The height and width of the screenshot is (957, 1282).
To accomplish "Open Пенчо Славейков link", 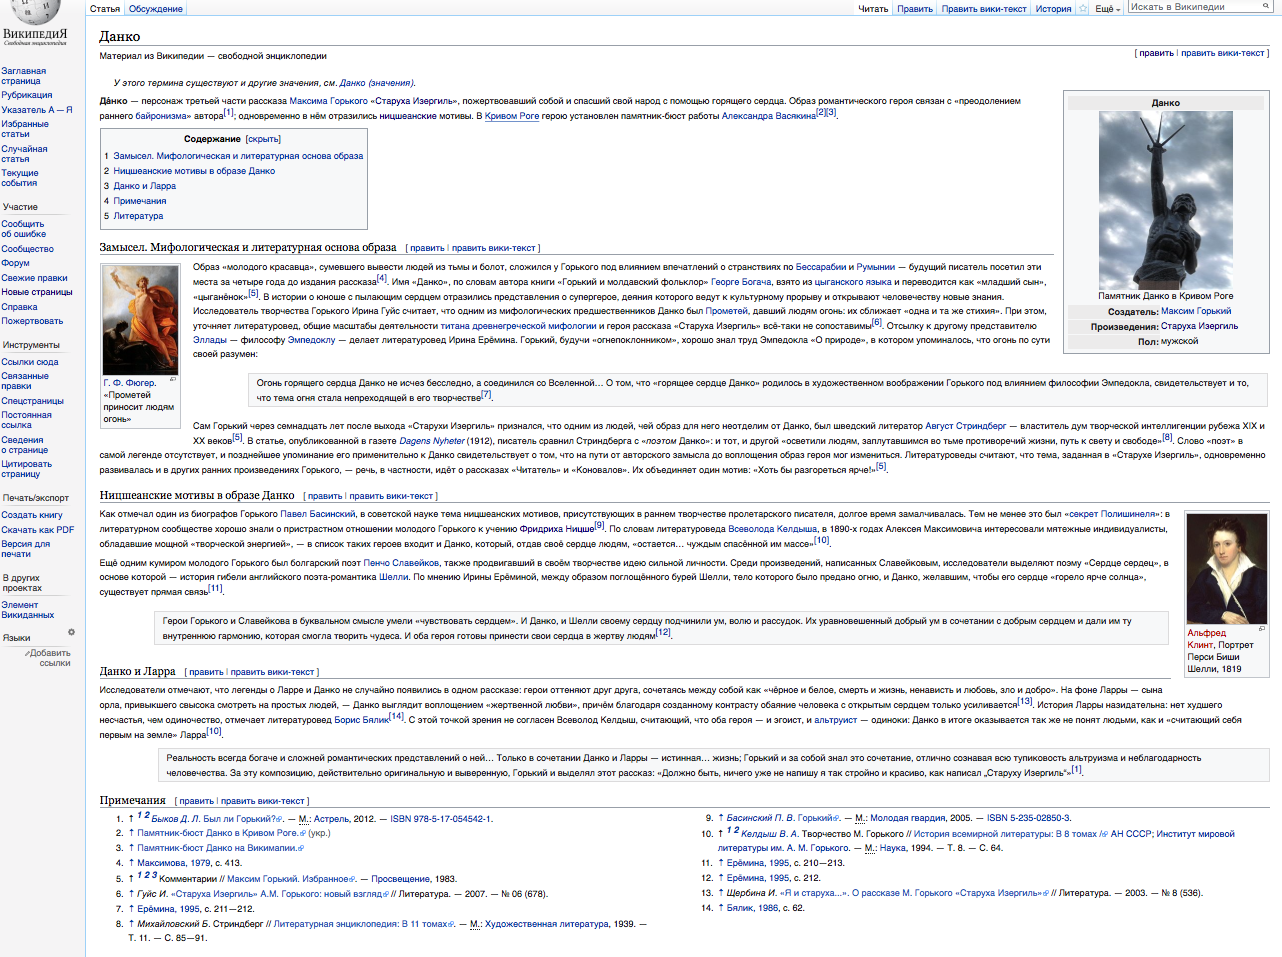I will click(401, 563).
